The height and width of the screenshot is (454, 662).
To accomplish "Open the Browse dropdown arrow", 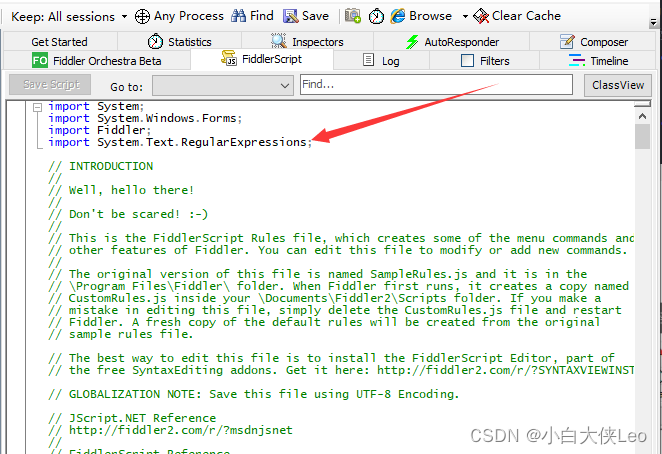I will (465, 16).
